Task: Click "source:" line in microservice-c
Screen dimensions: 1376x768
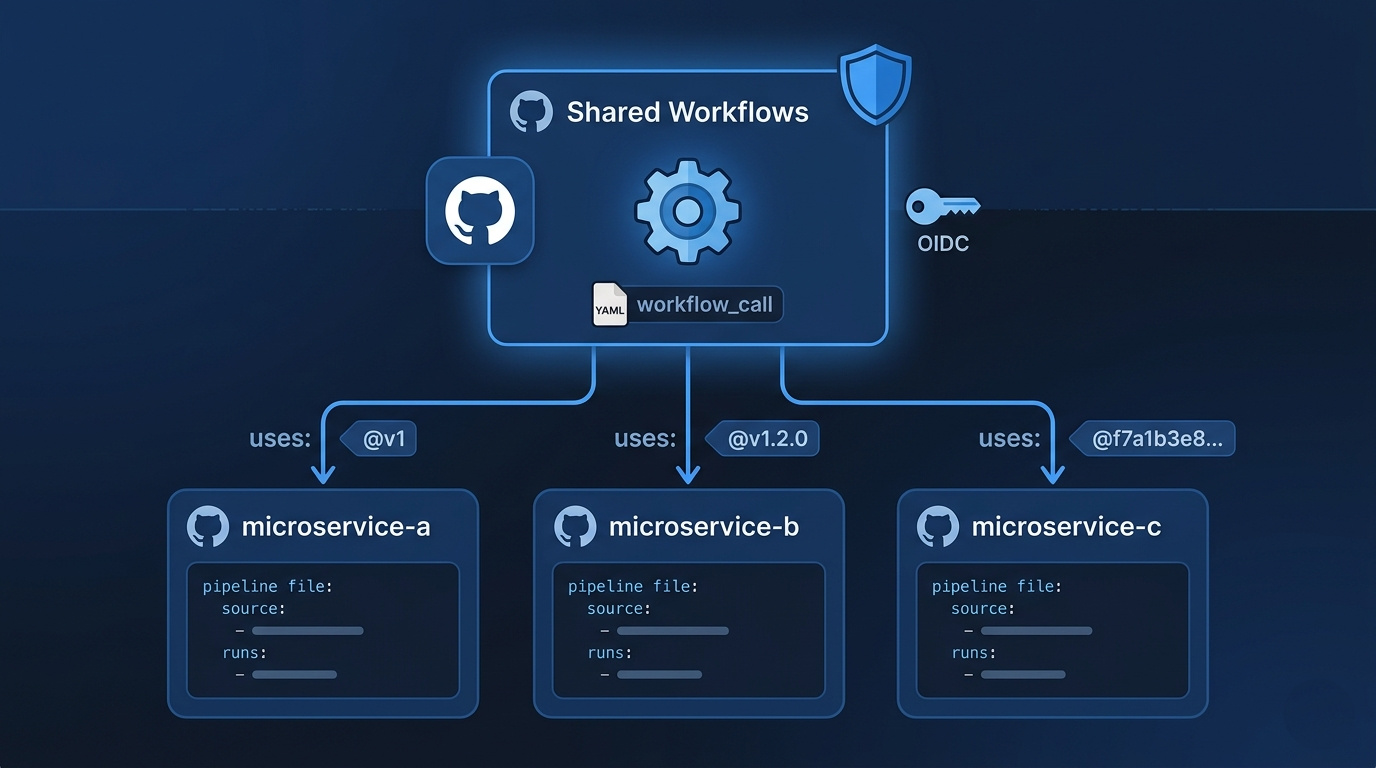Action: pos(984,609)
